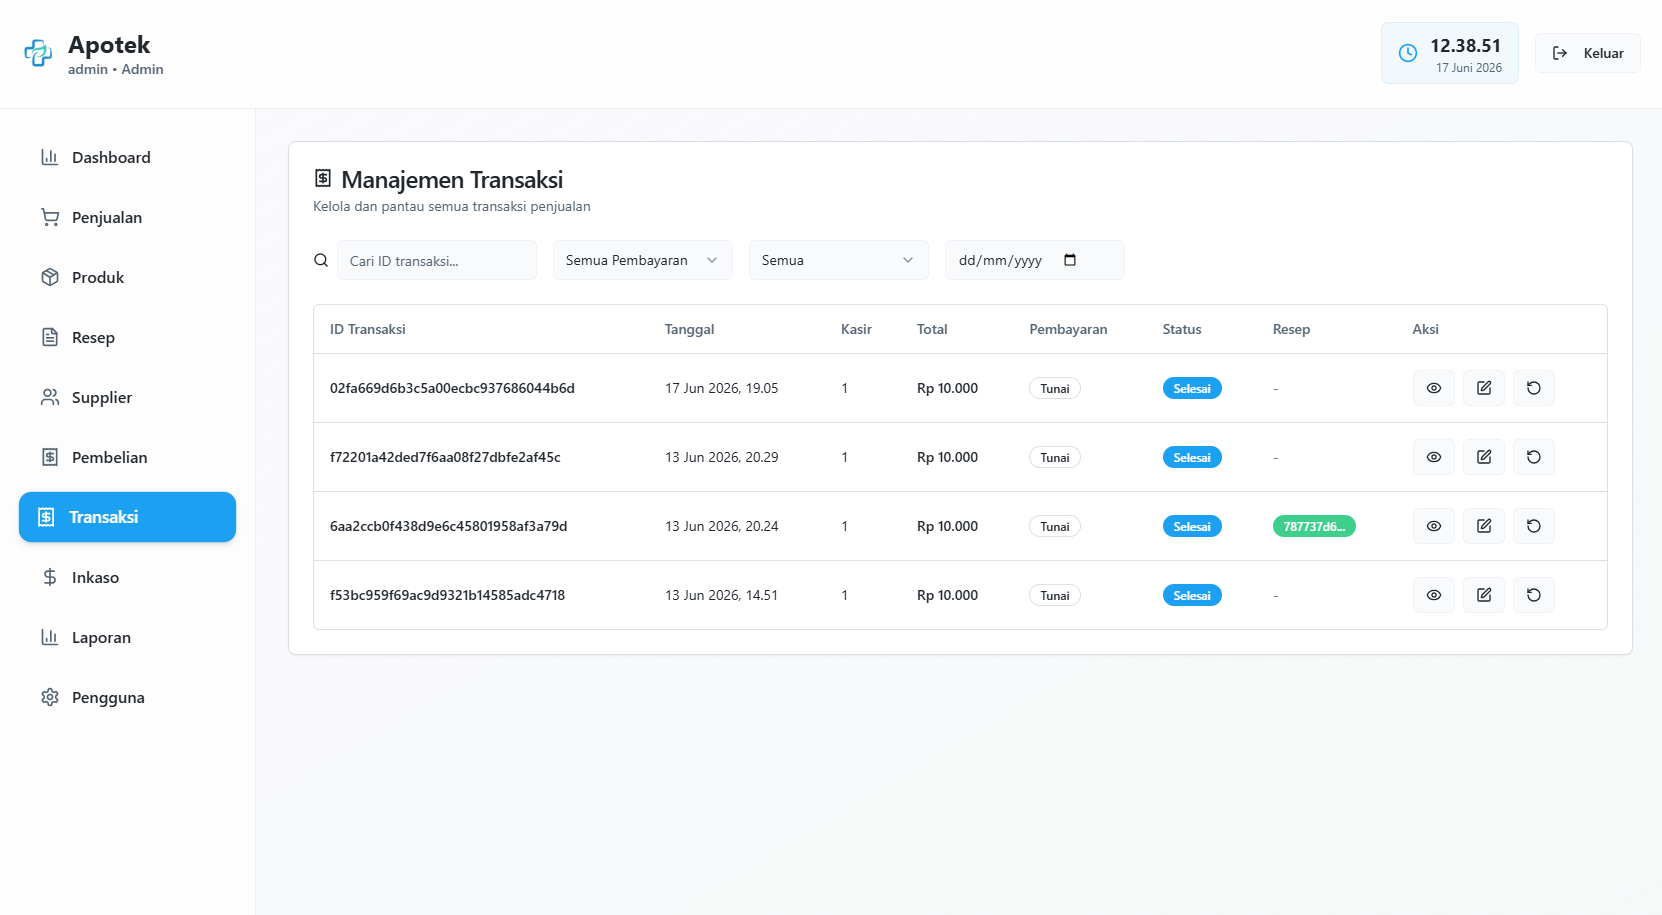Edit transaction f72201a42ded
Screen dimensions: 1662x915
point(1484,457)
